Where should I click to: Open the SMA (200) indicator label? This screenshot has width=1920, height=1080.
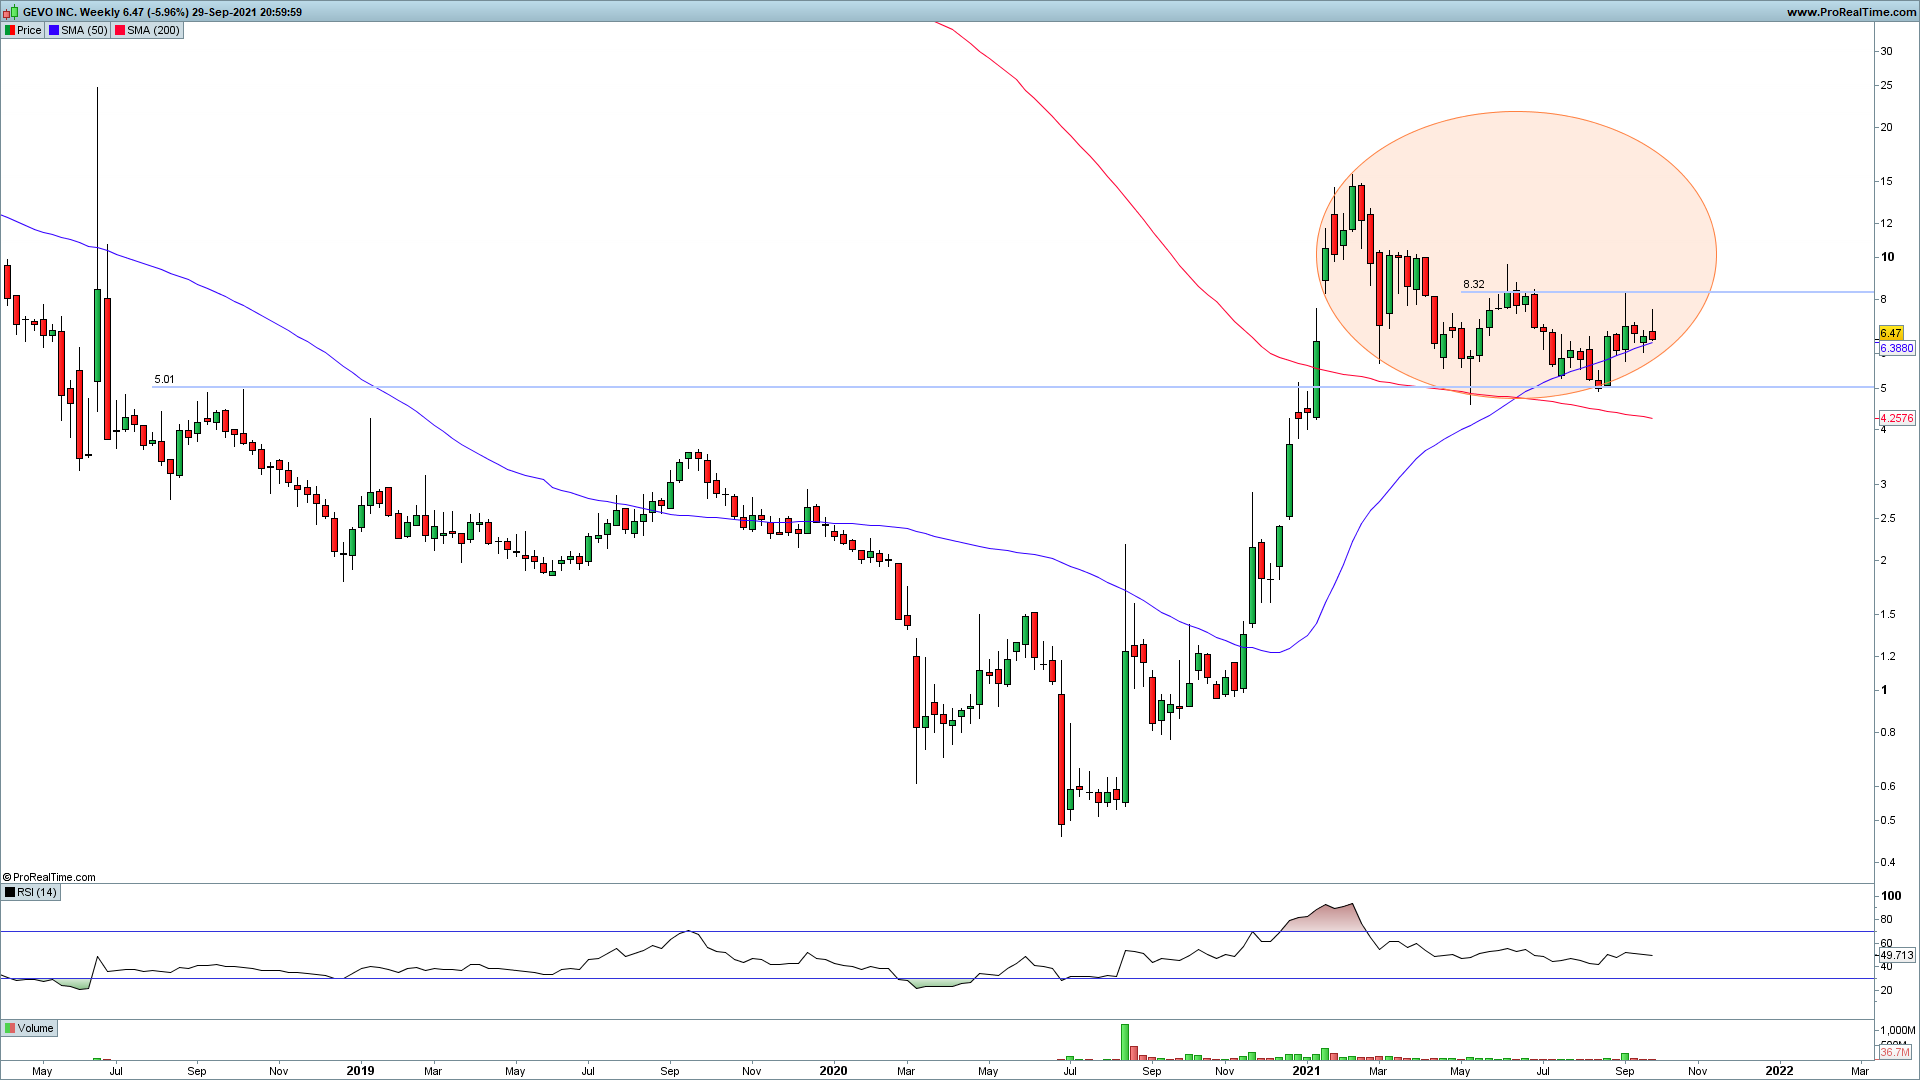click(x=153, y=30)
